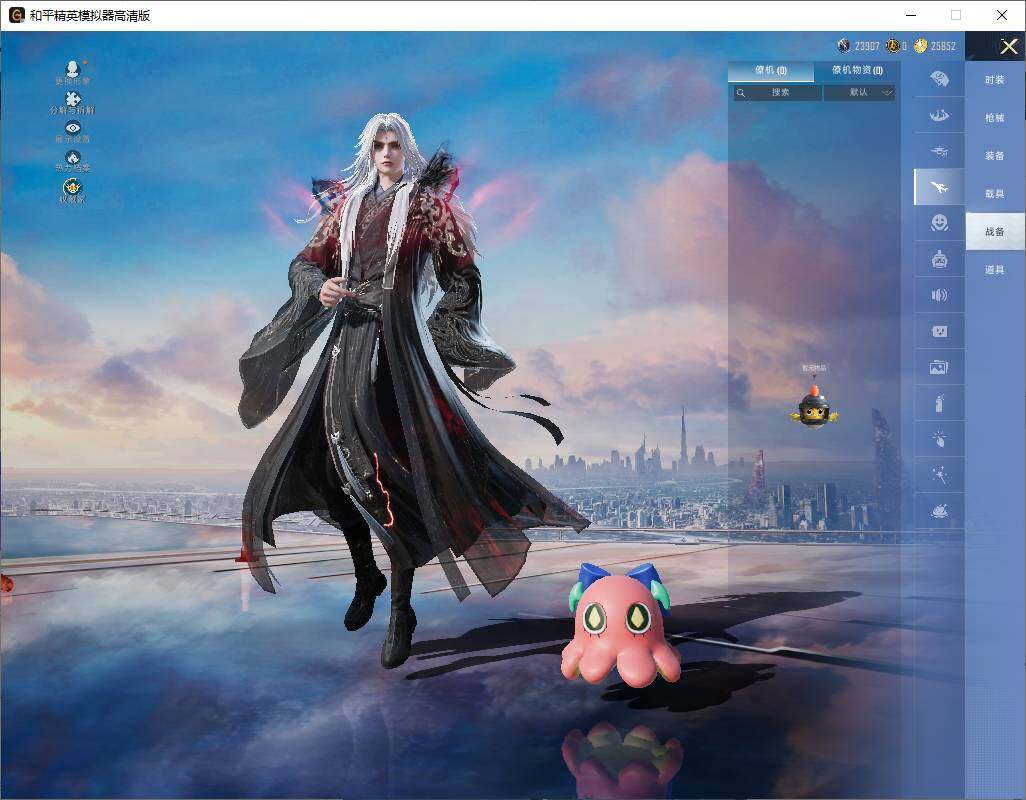The image size is (1026, 800).
Task: Click the change avatar icon at top left
Action: point(73,68)
